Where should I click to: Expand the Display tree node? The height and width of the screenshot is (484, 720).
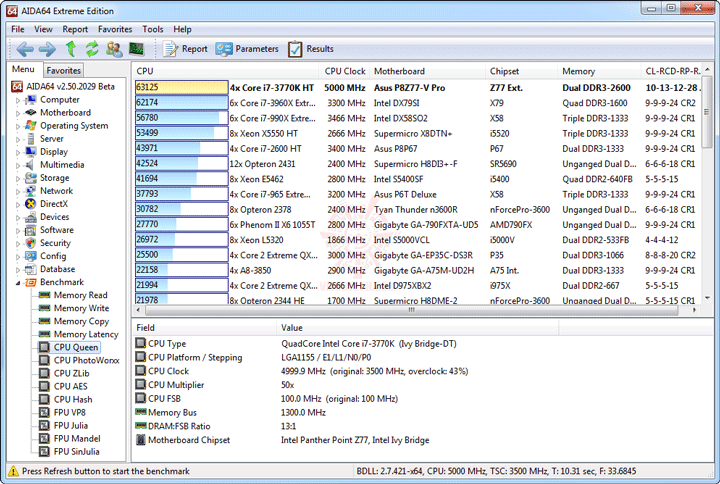[x=18, y=152]
